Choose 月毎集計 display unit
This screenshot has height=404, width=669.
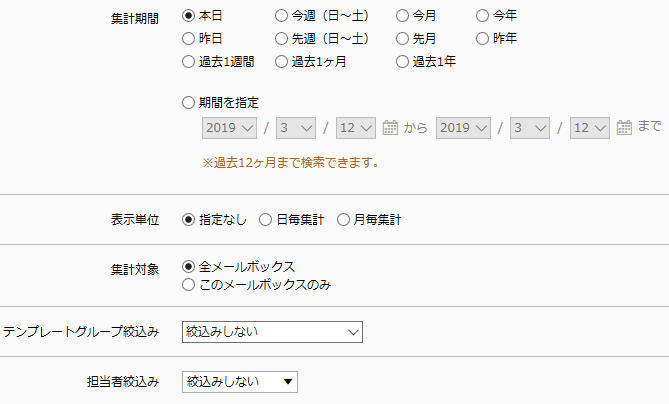click(343, 220)
